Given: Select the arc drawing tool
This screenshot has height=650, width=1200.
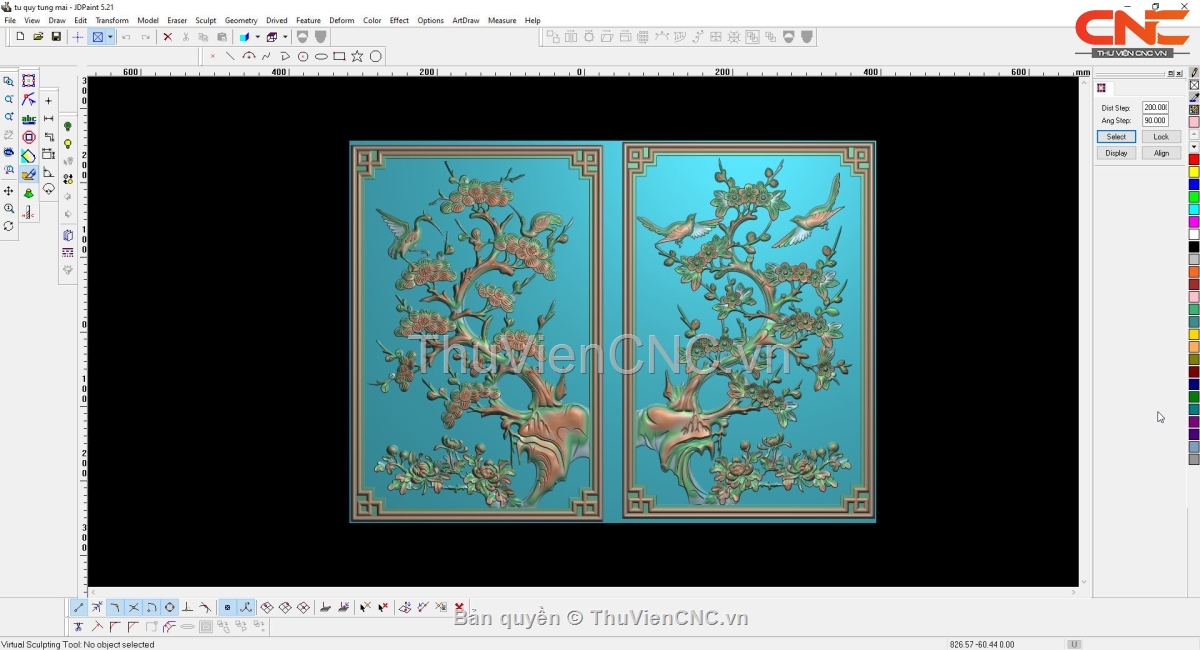Looking at the screenshot, I should [249, 56].
